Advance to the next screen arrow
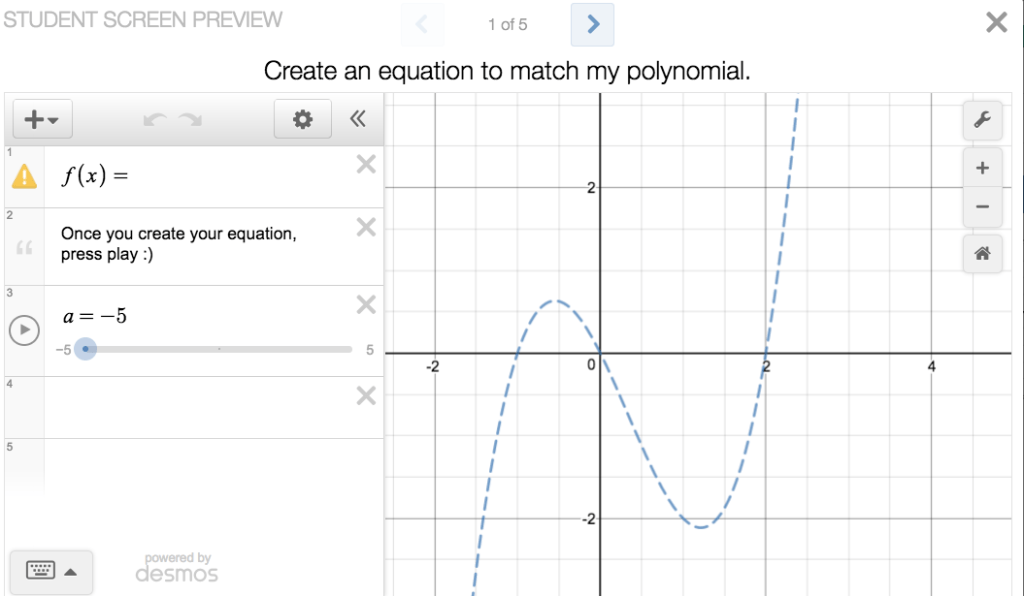This screenshot has height=596, width=1024. 592,24
